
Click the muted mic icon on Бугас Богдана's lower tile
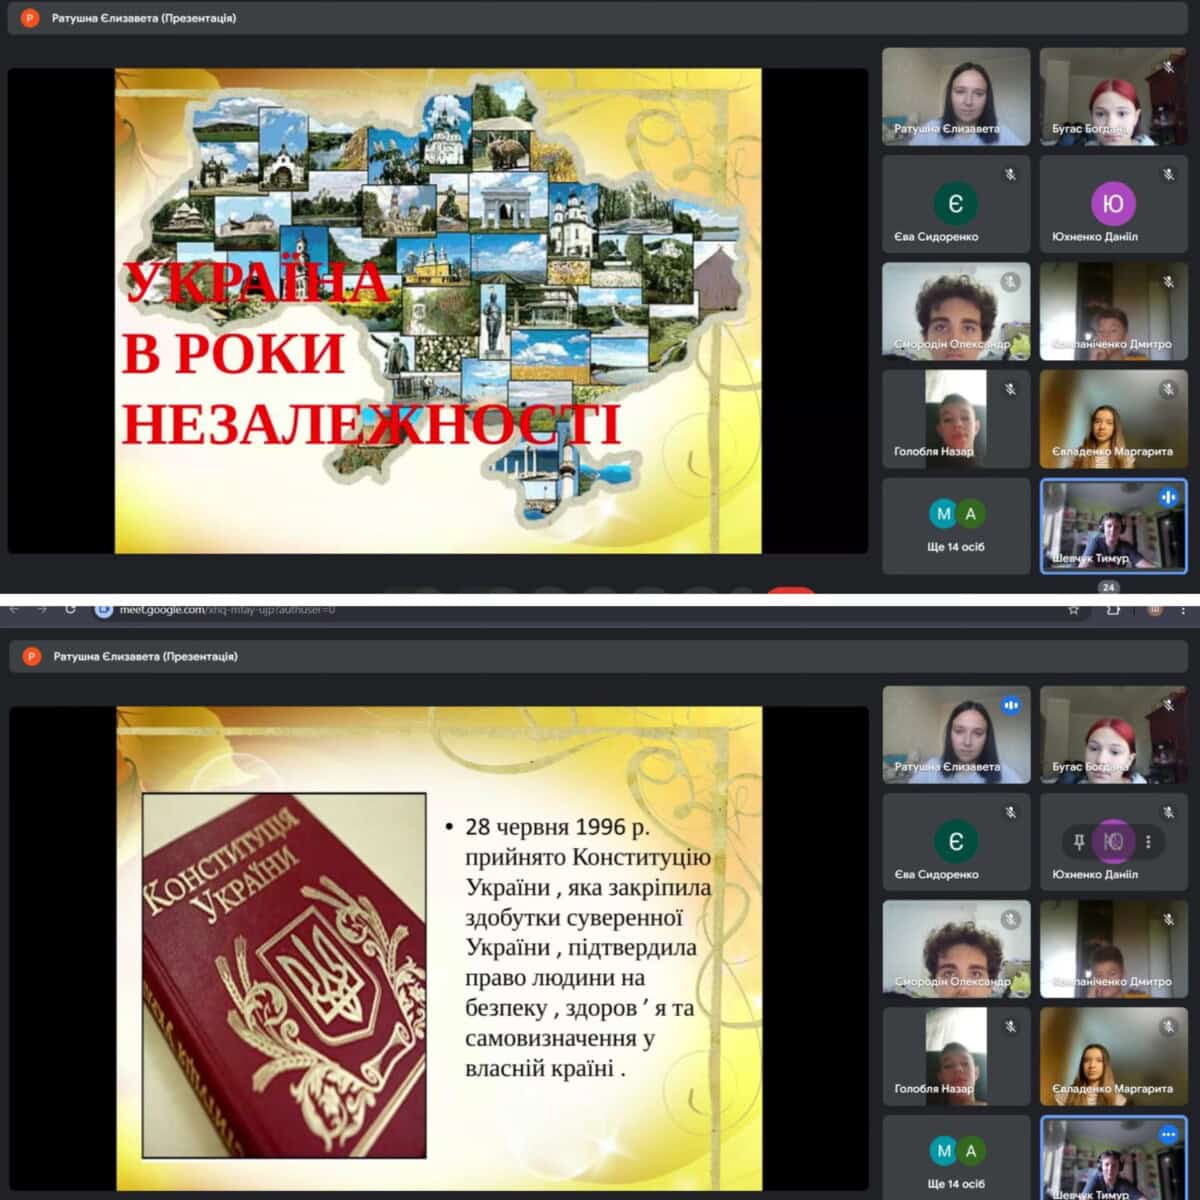pyautogui.click(x=1168, y=705)
